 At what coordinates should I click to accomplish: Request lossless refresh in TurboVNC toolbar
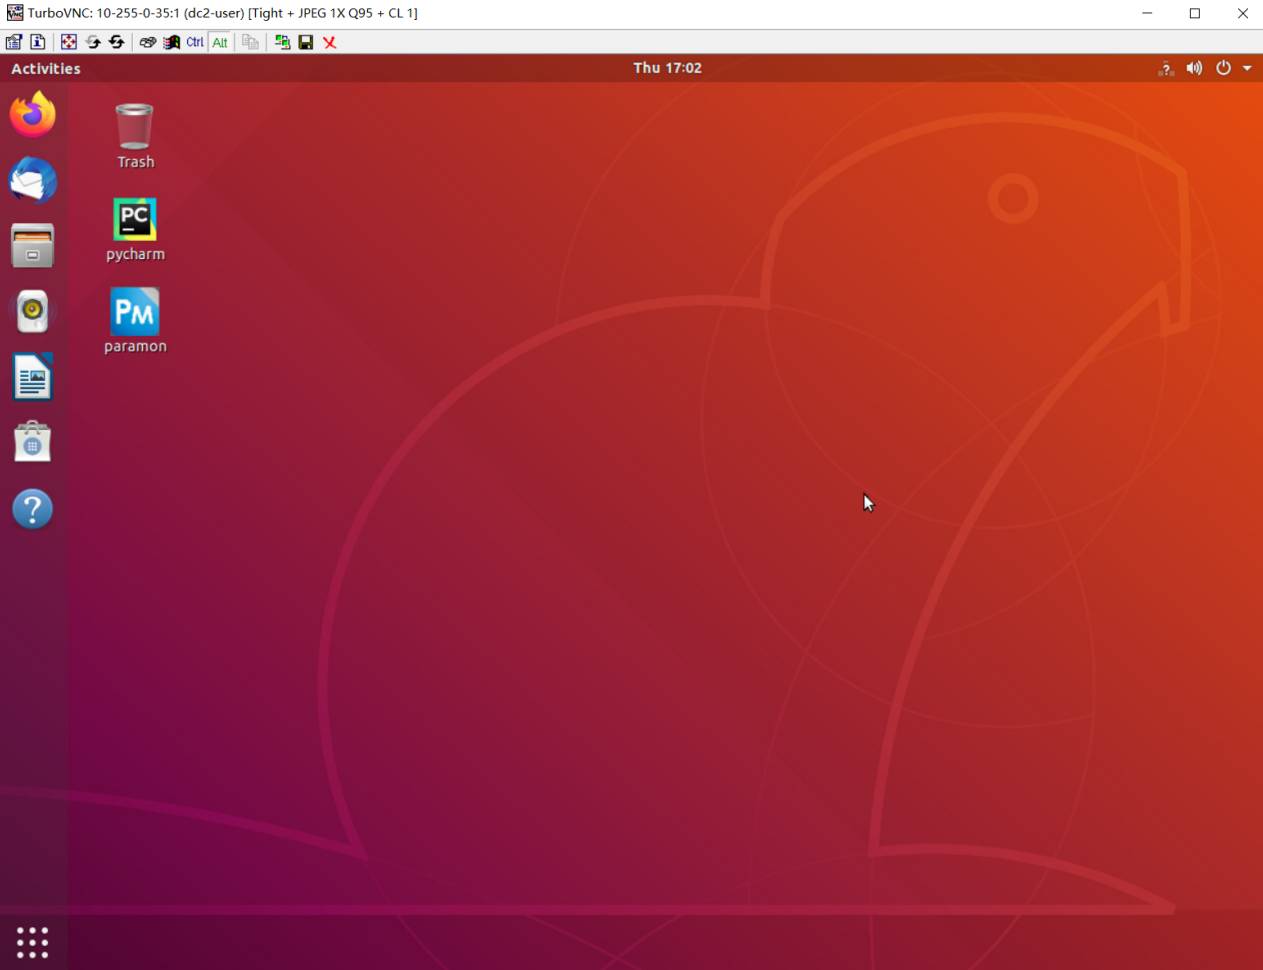[117, 42]
